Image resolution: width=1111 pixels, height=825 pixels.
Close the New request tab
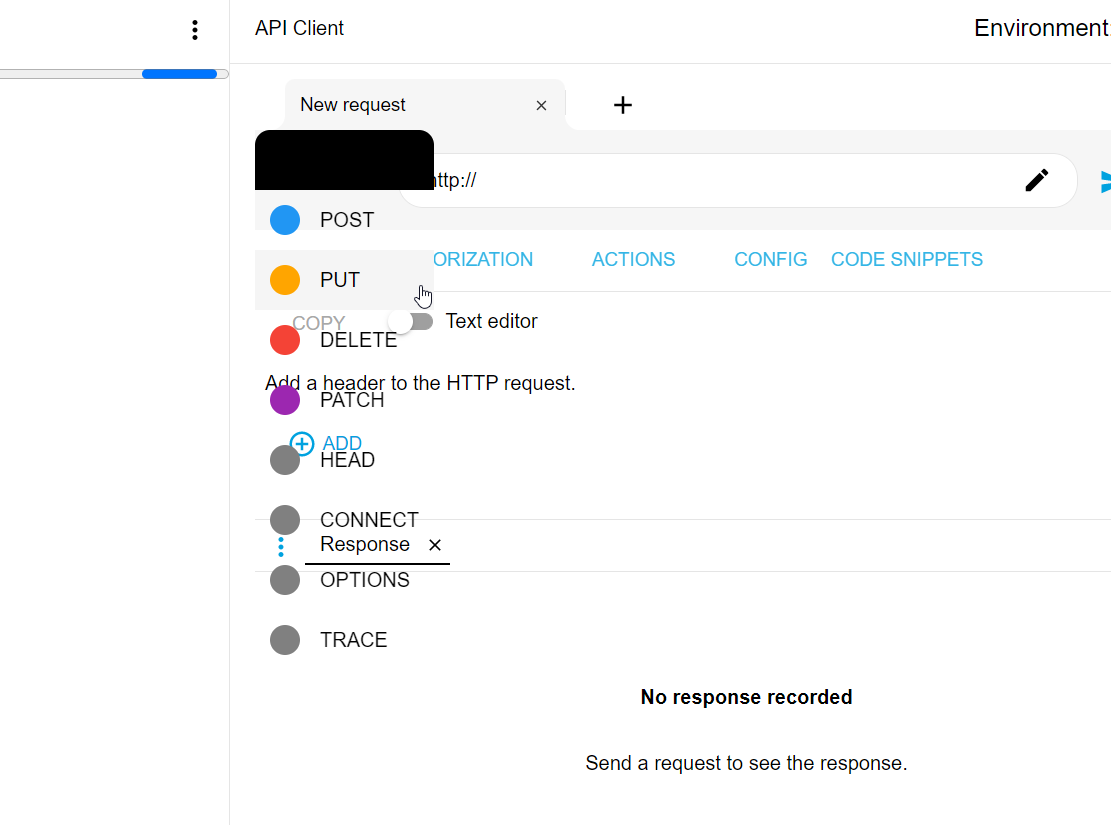pos(541,106)
